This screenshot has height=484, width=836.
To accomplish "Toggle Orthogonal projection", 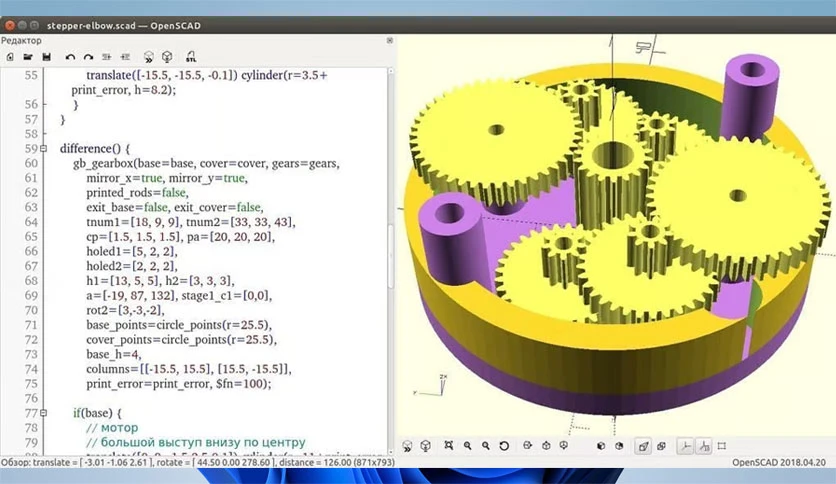I will coord(662,446).
